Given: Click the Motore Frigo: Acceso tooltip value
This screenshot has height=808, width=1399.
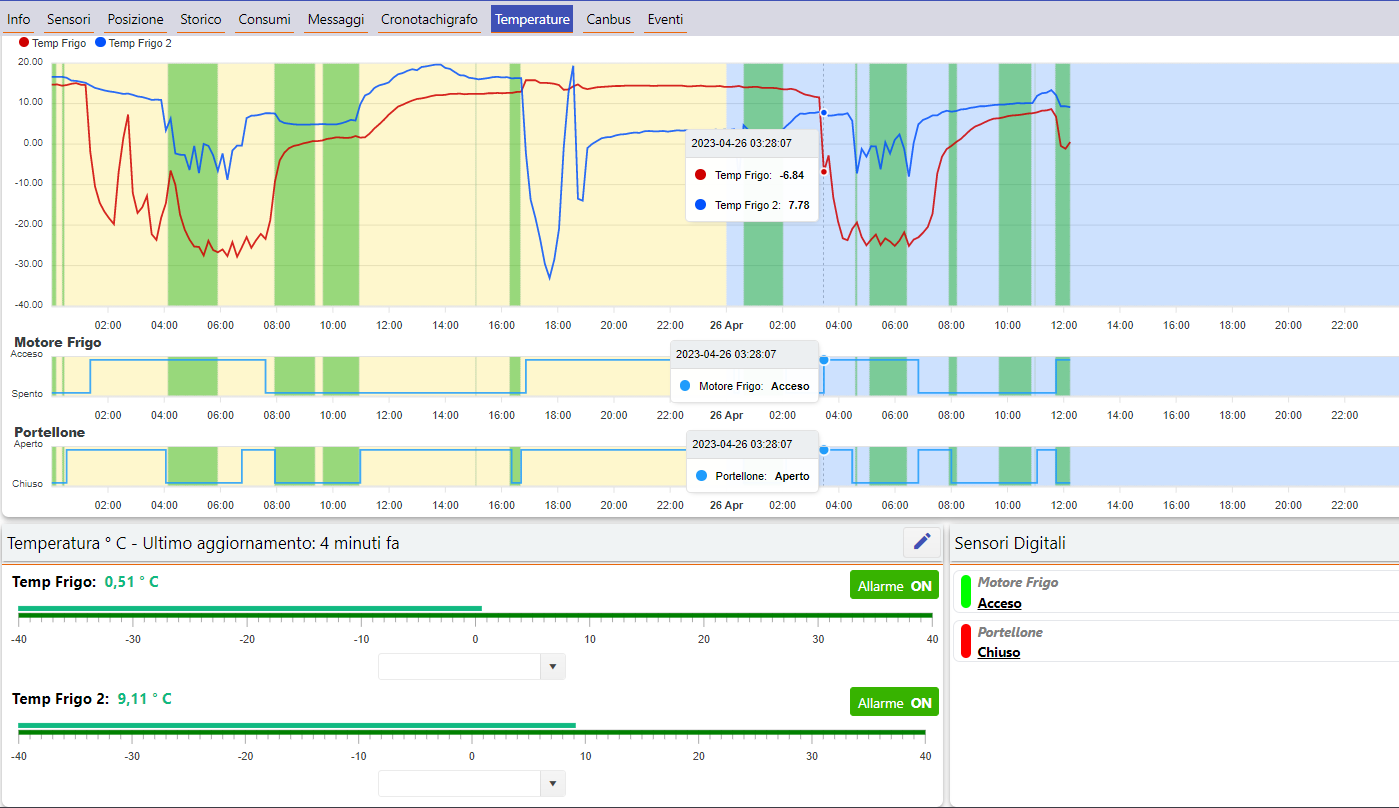Looking at the screenshot, I should click(x=790, y=386).
